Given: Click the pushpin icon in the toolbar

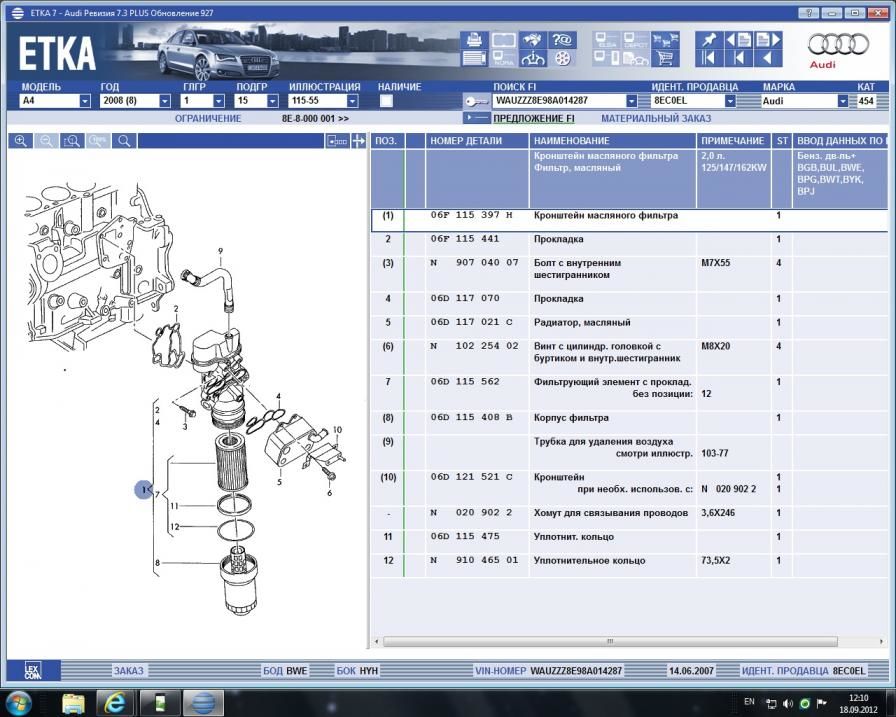Looking at the screenshot, I should [x=709, y=40].
